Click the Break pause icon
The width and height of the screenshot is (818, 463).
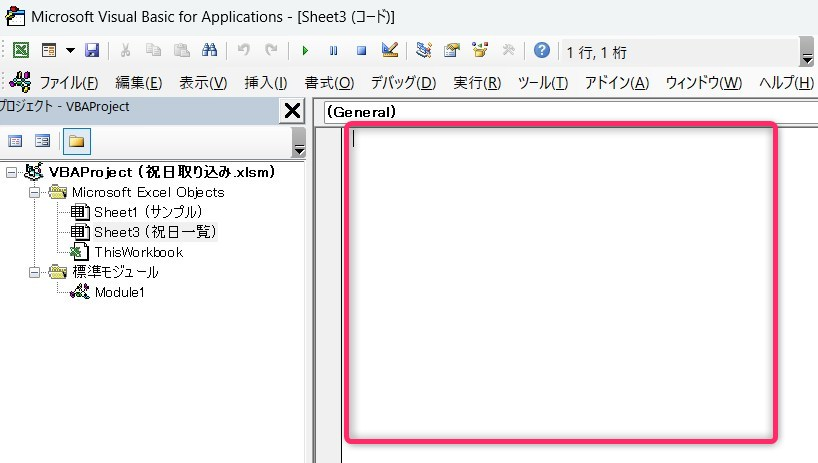333,51
